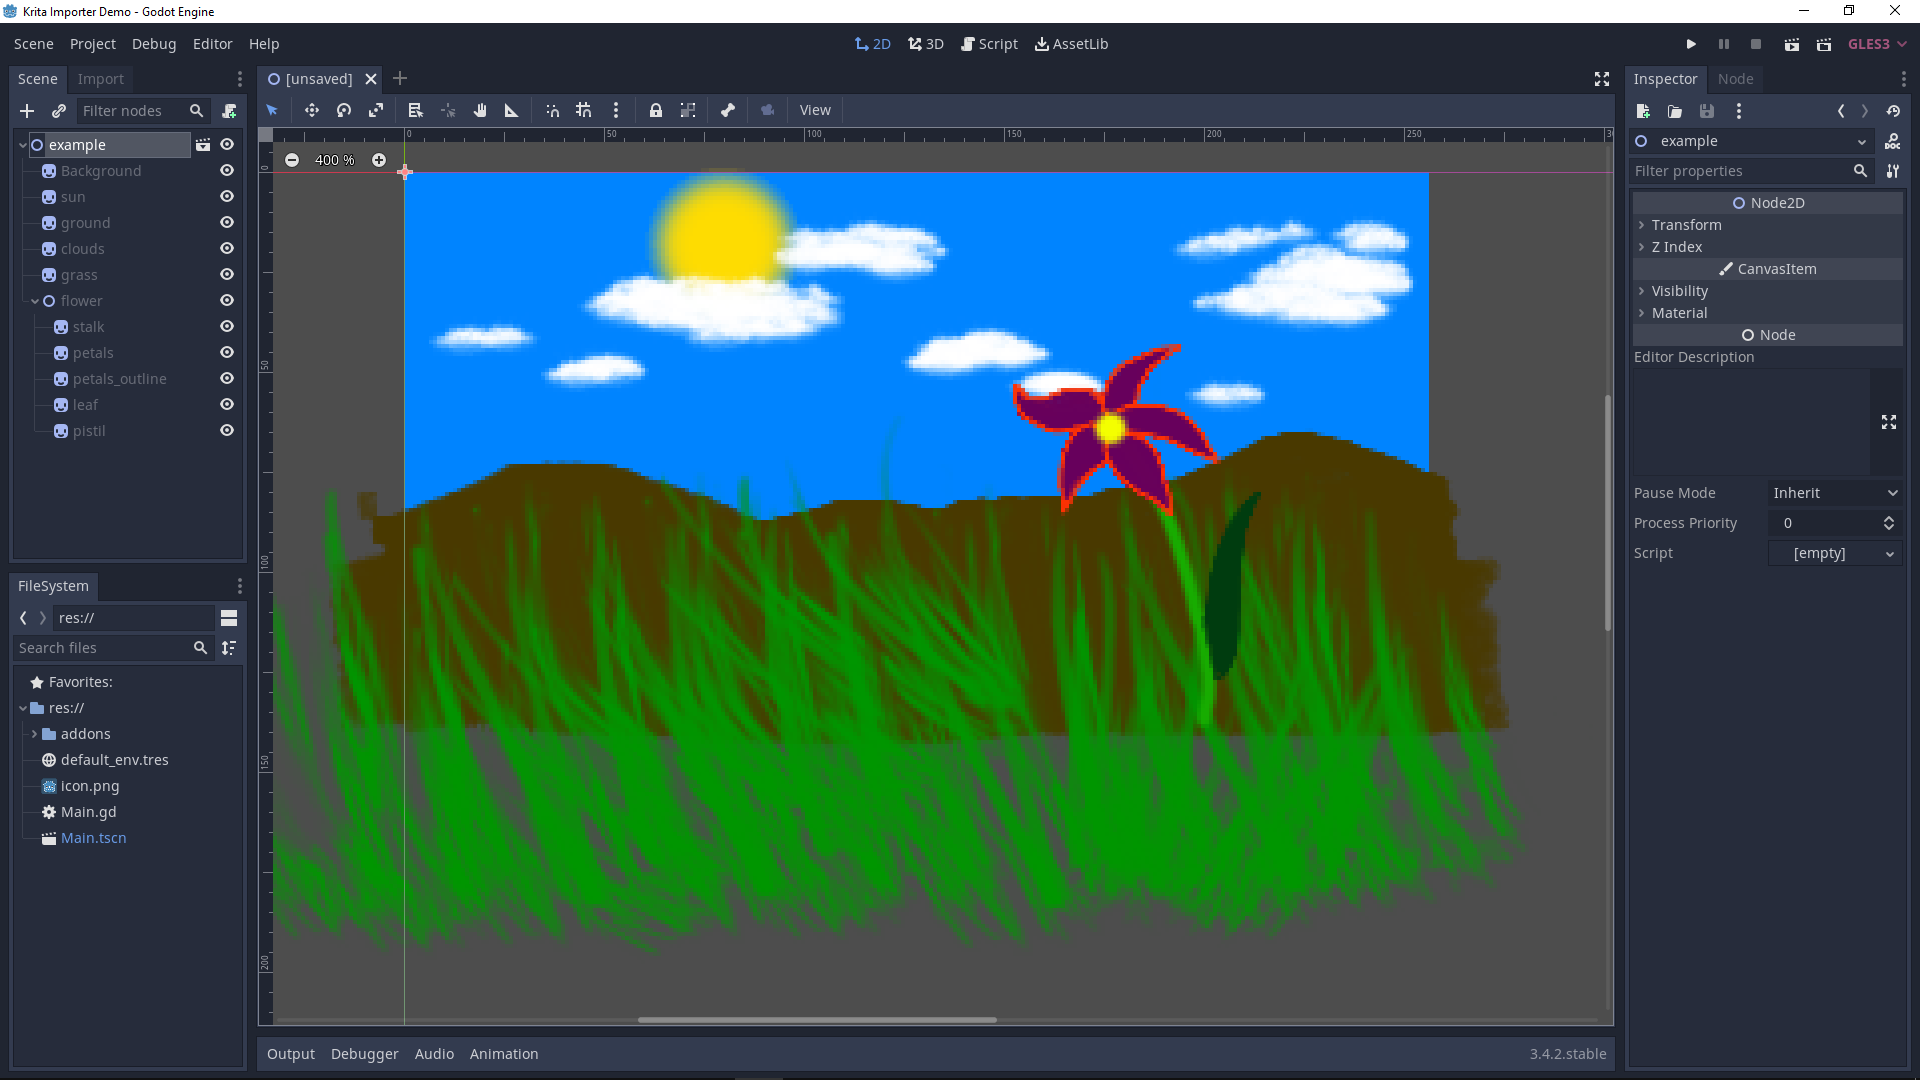Select the Ruler Mode tool
The height and width of the screenshot is (1080, 1920).
coord(511,110)
